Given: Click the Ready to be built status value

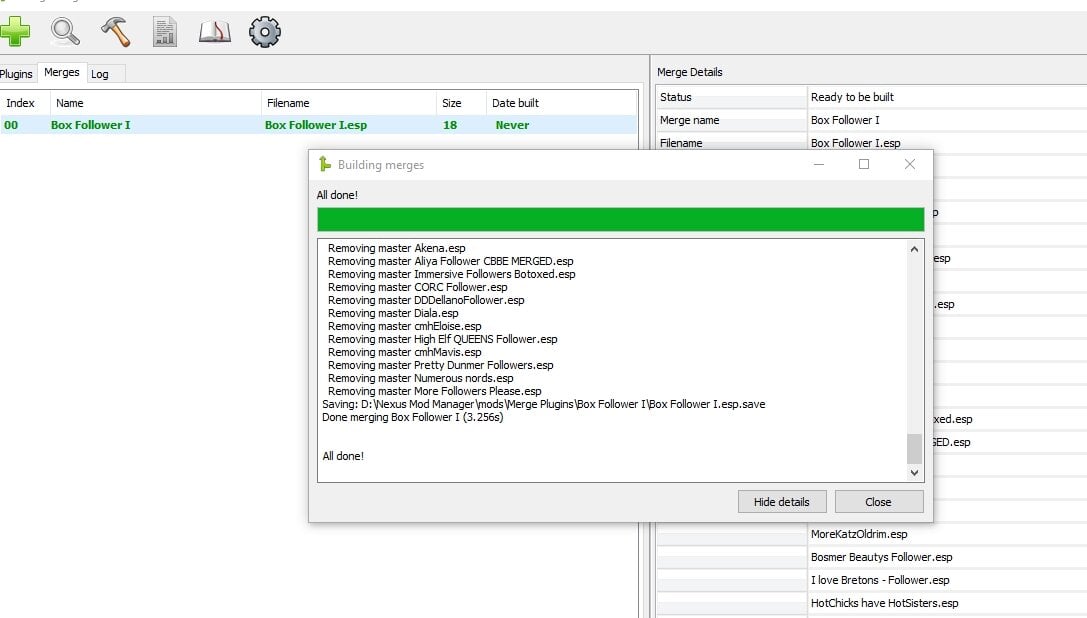Looking at the screenshot, I should [x=852, y=97].
